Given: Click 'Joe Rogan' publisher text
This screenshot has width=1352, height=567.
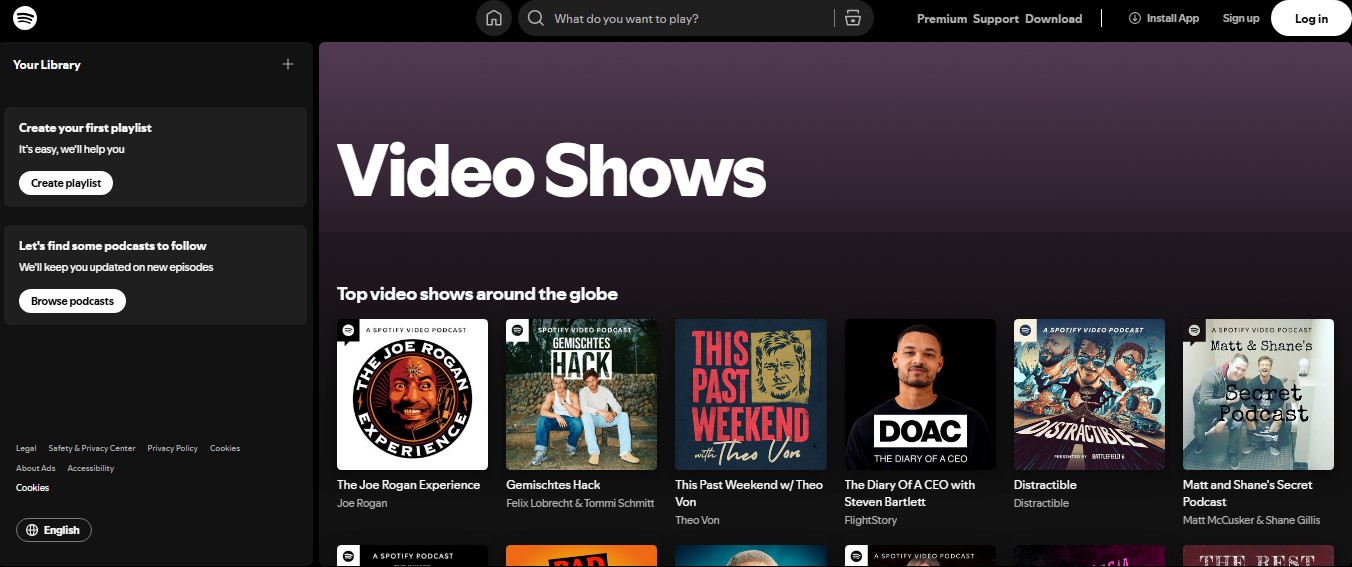Looking at the screenshot, I should (x=362, y=503).
